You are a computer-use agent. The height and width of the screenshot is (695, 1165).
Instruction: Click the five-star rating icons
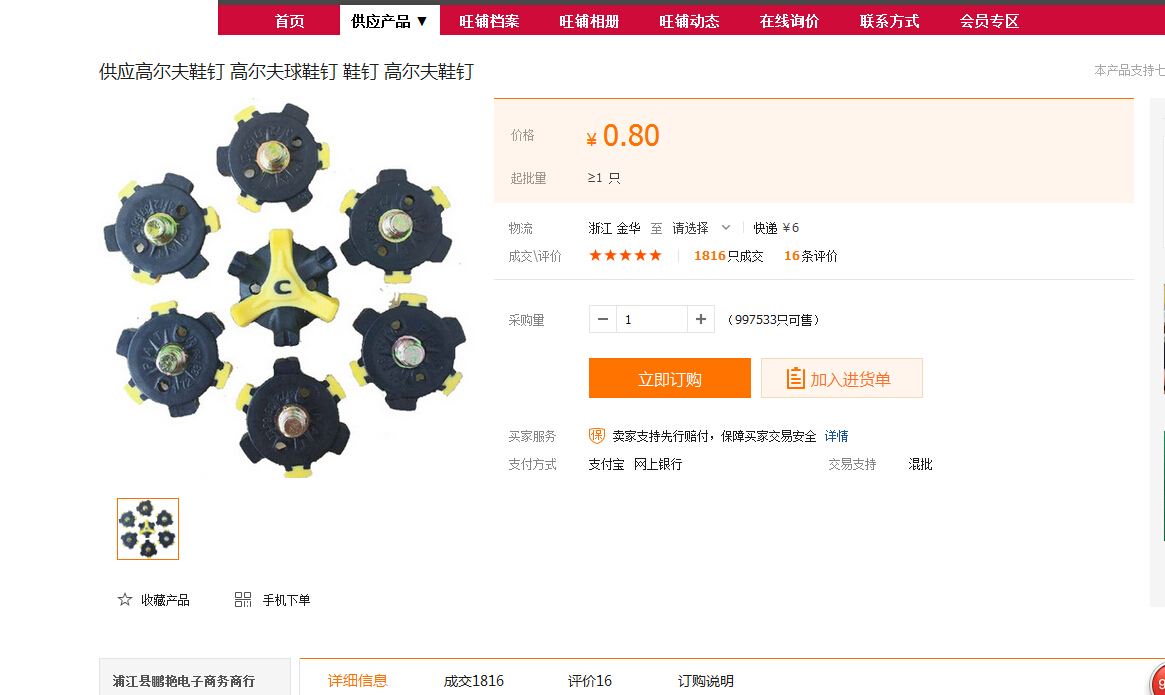(625, 256)
